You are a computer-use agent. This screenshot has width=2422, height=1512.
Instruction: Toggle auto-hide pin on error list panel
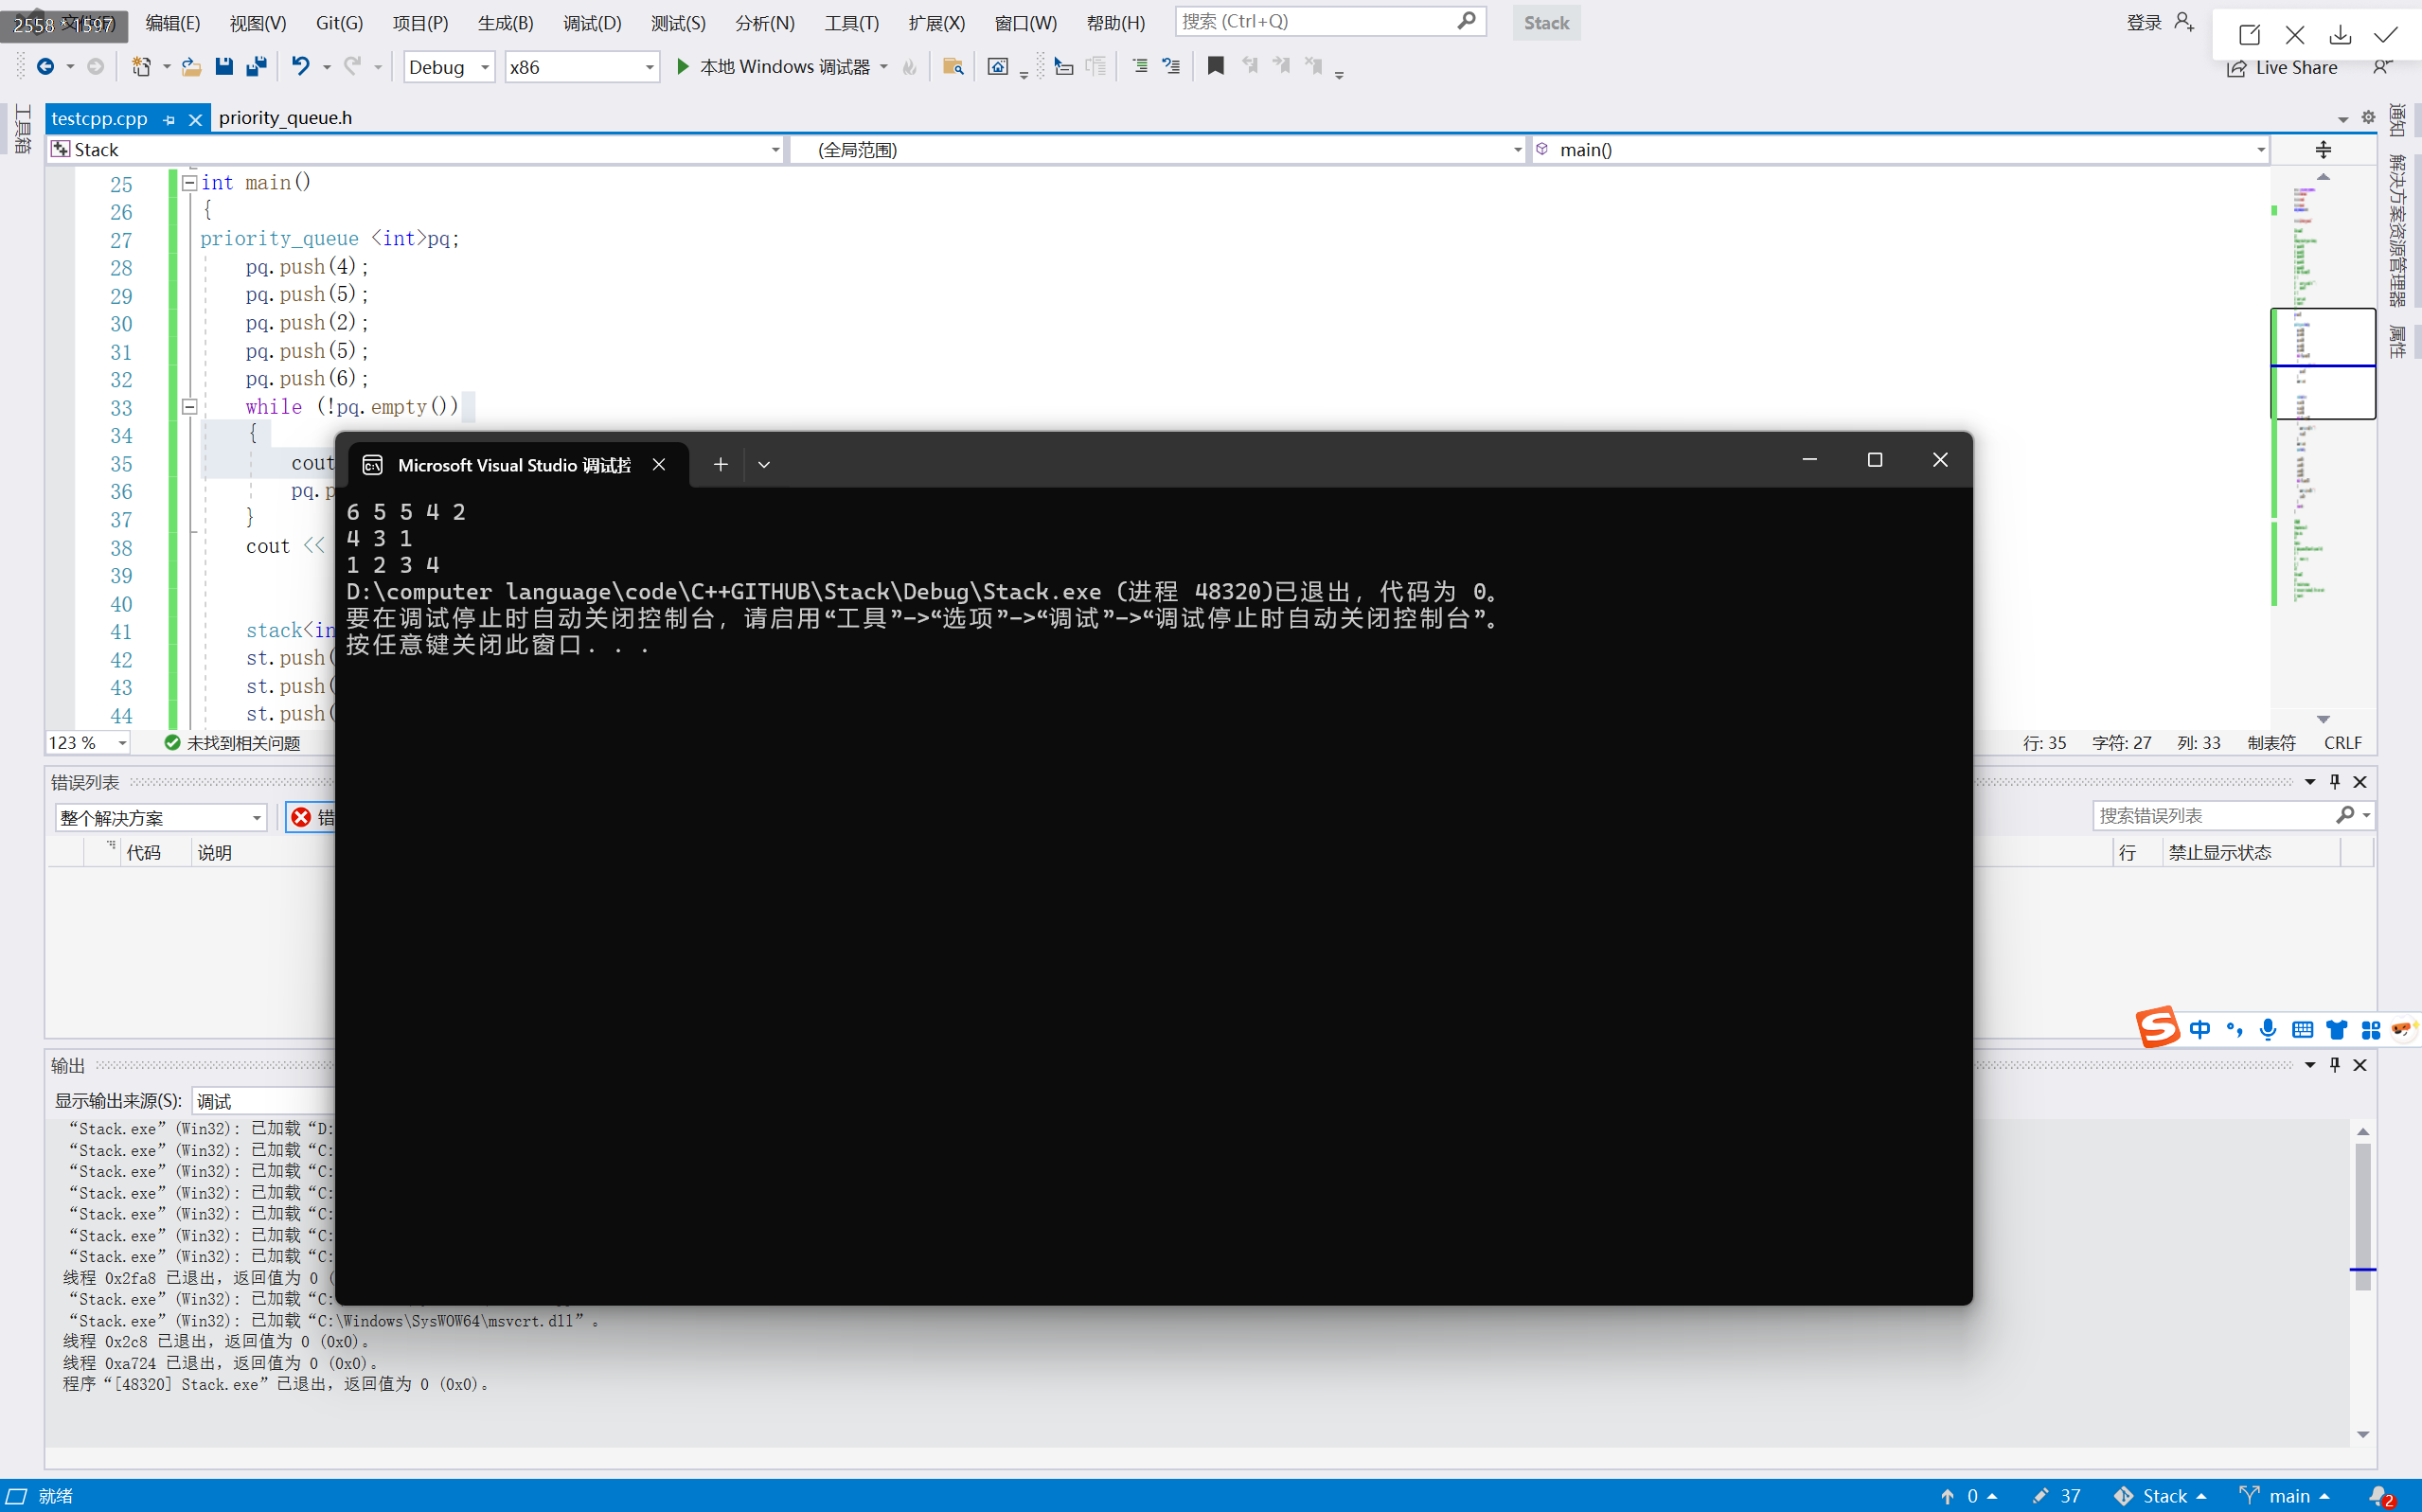2334,781
